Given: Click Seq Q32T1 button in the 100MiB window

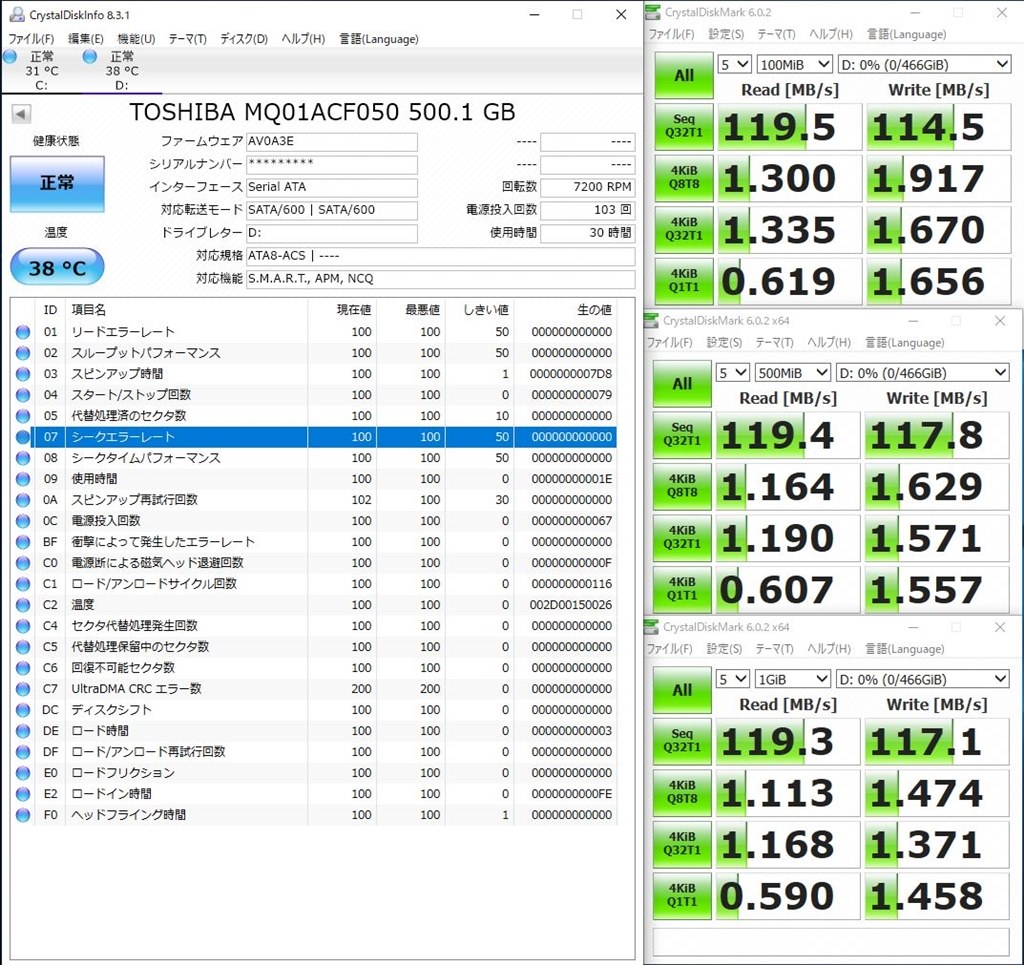Looking at the screenshot, I should 684,126.
